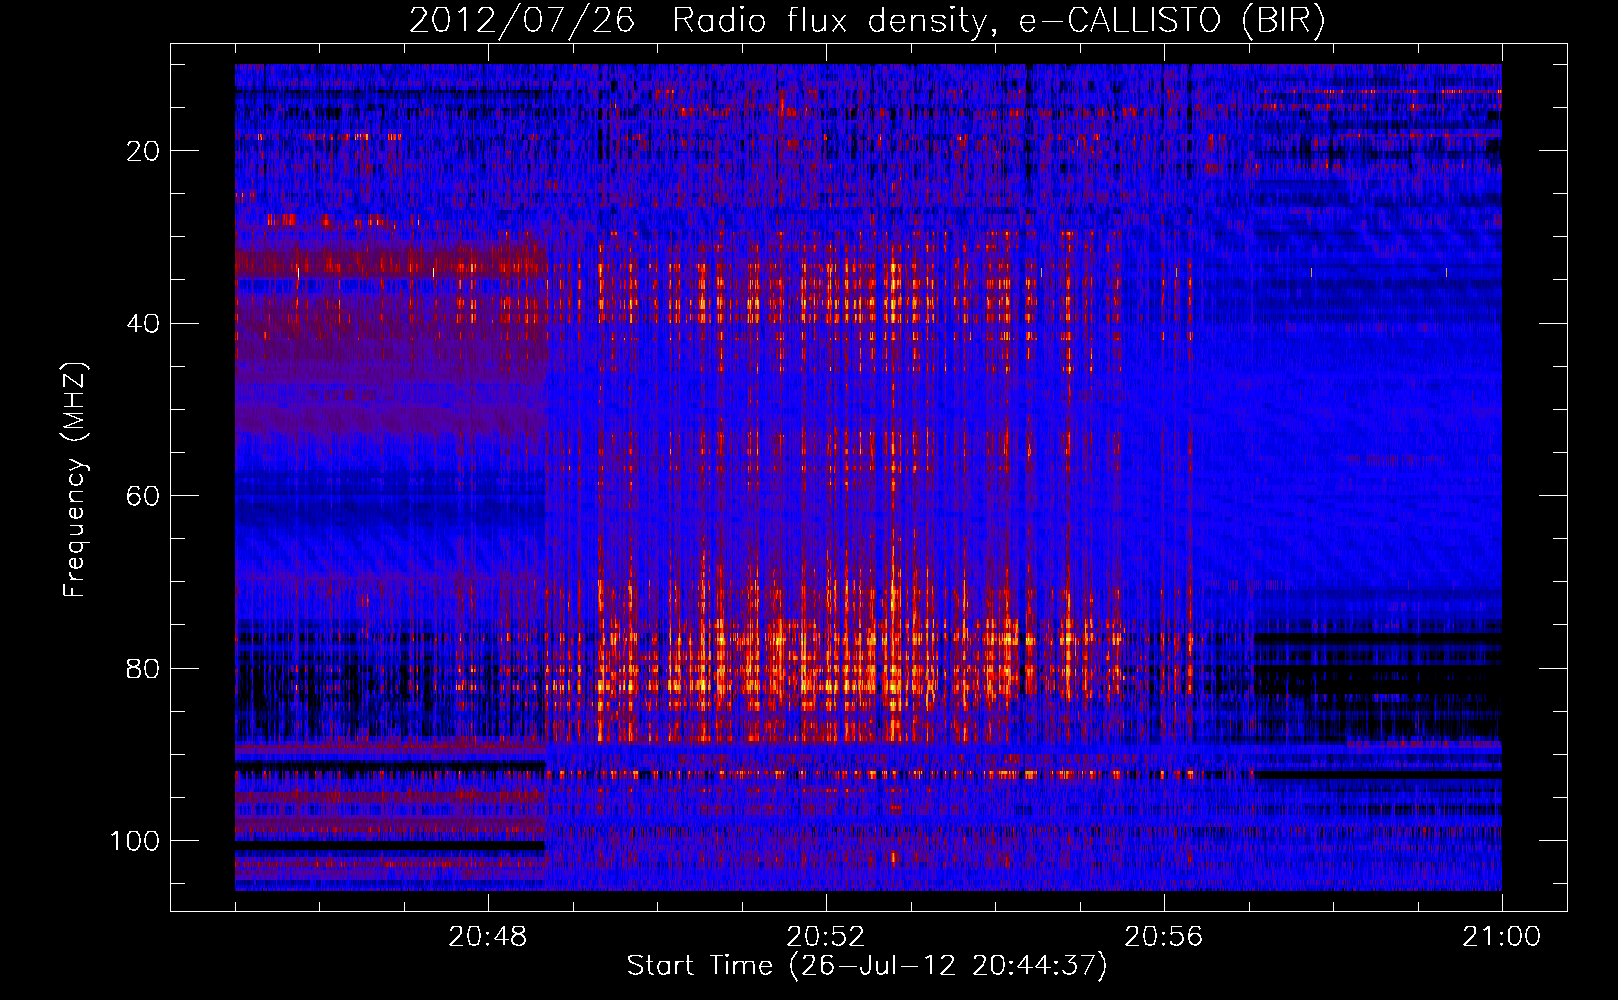Click the 100 MHz frequency tick label

[x=135, y=841]
